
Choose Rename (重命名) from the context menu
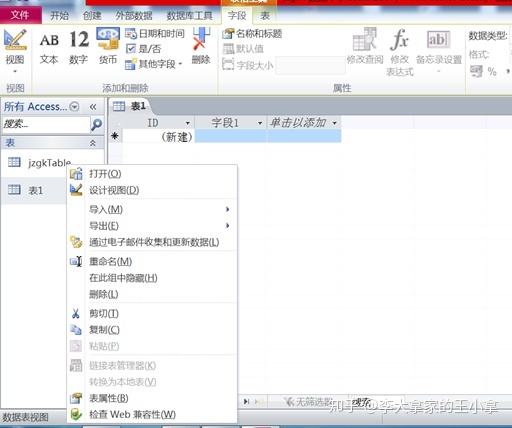point(153,261)
